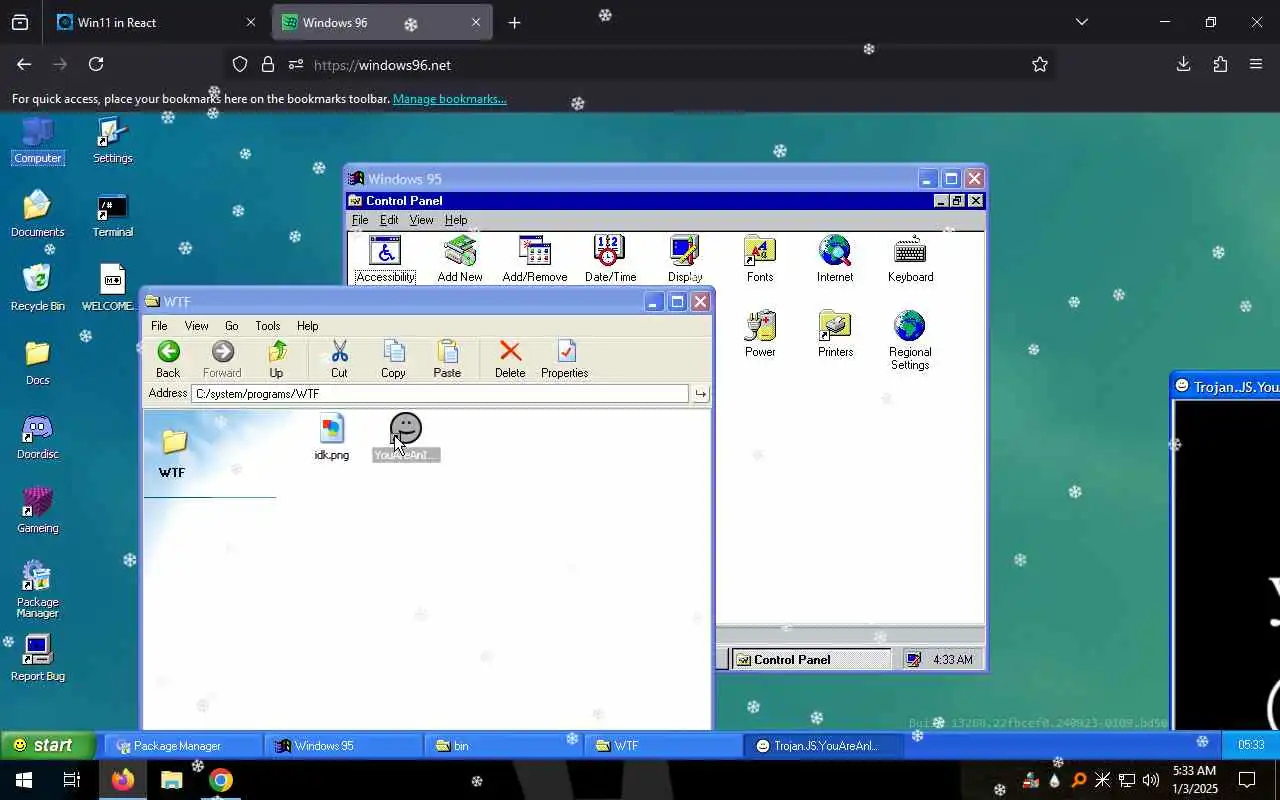Open Package Manager desktop shortcut
Viewport: 1280px width, 800px height.
37,590
